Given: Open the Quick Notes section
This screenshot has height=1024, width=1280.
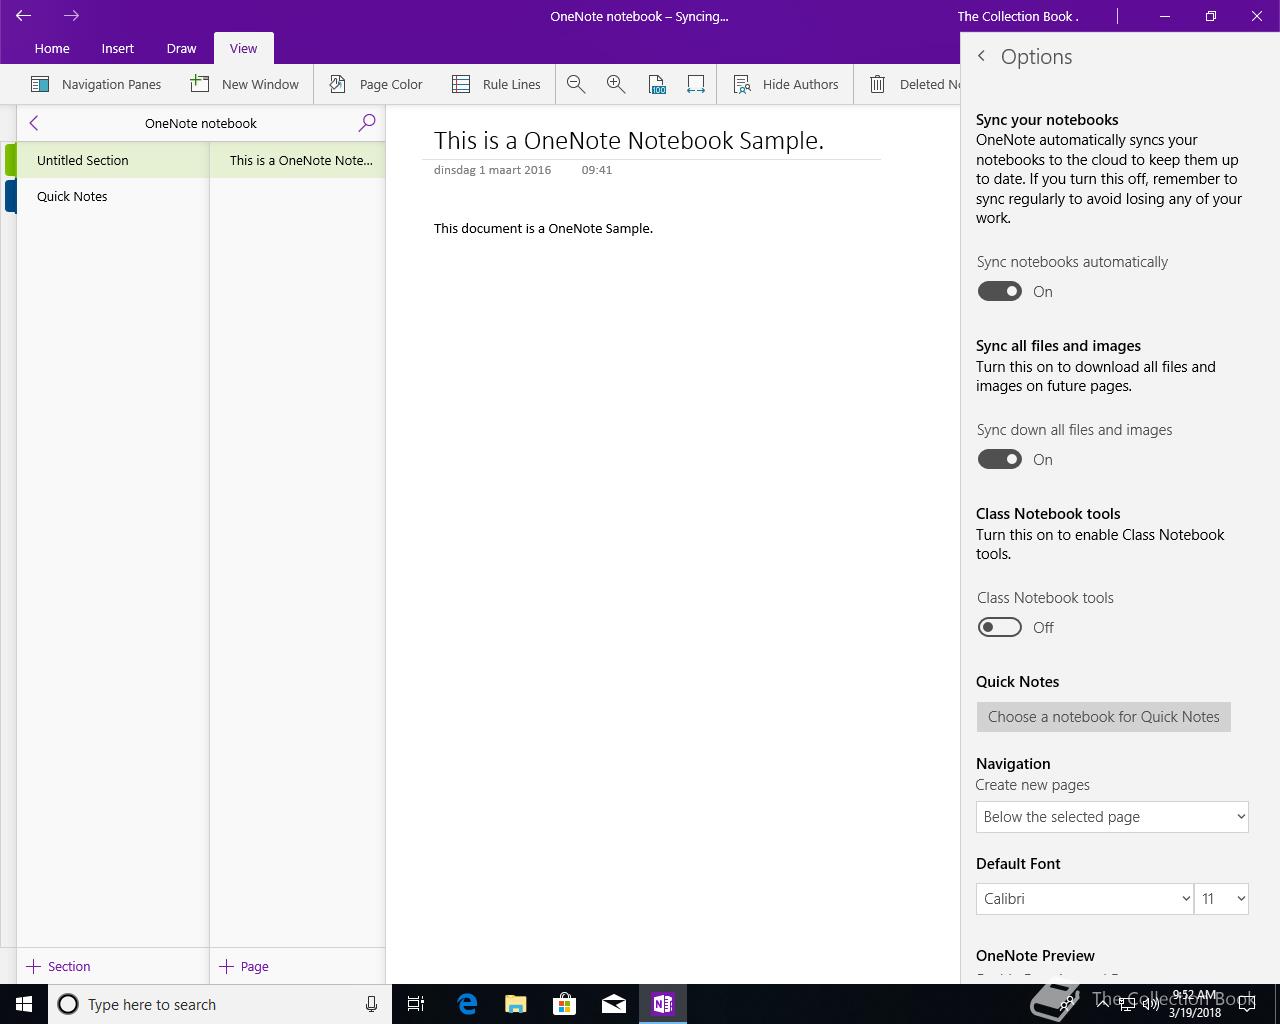Looking at the screenshot, I should click(x=113, y=196).
